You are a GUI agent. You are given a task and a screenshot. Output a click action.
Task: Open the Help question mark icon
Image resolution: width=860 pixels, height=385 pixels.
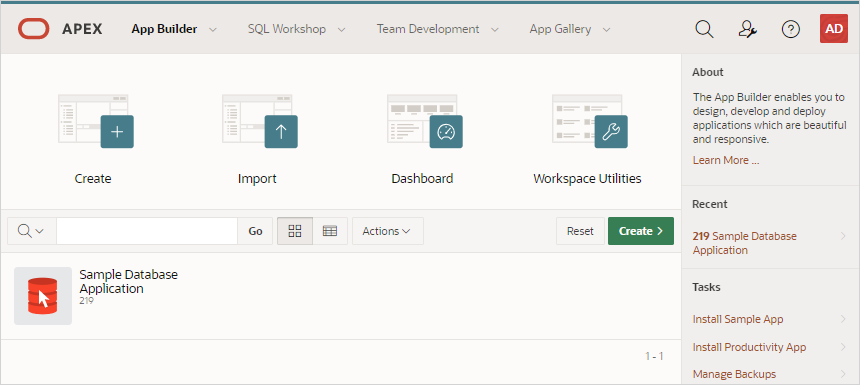pos(790,29)
